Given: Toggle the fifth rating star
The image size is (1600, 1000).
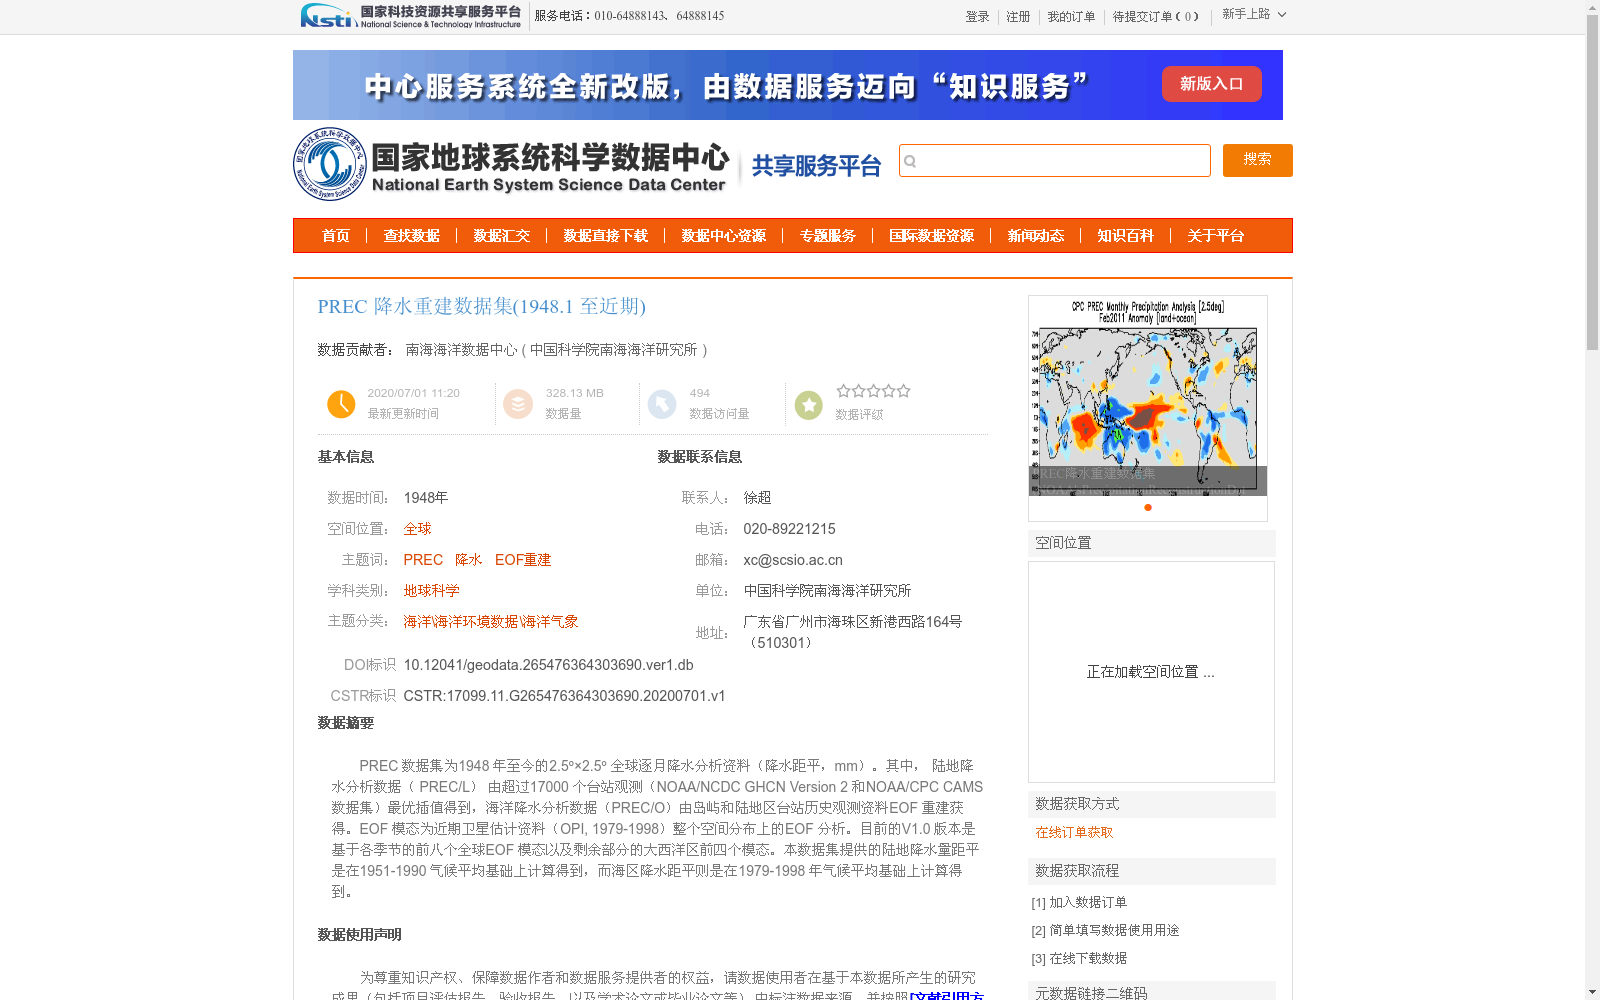Looking at the screenshot, I should 903,391.
